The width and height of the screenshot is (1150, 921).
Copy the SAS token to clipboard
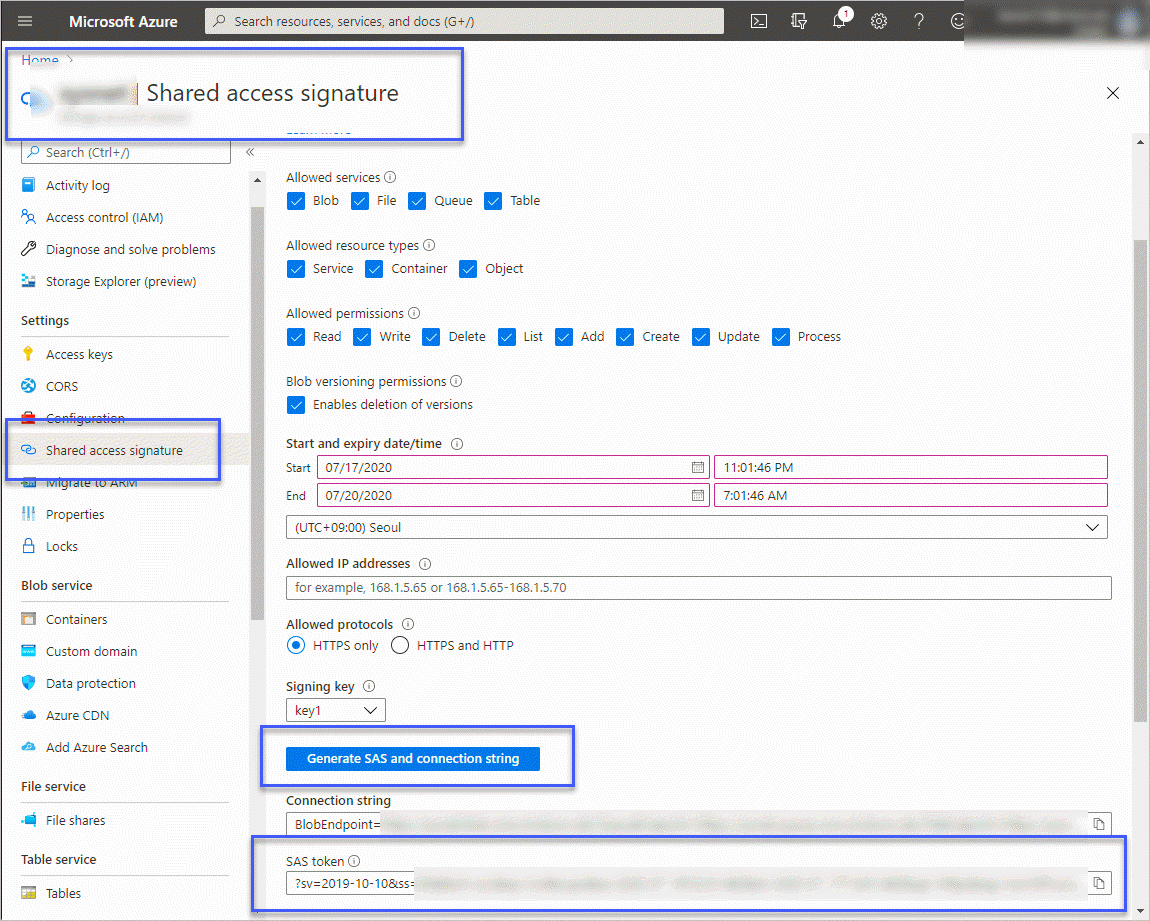[x=1098, y=883]
